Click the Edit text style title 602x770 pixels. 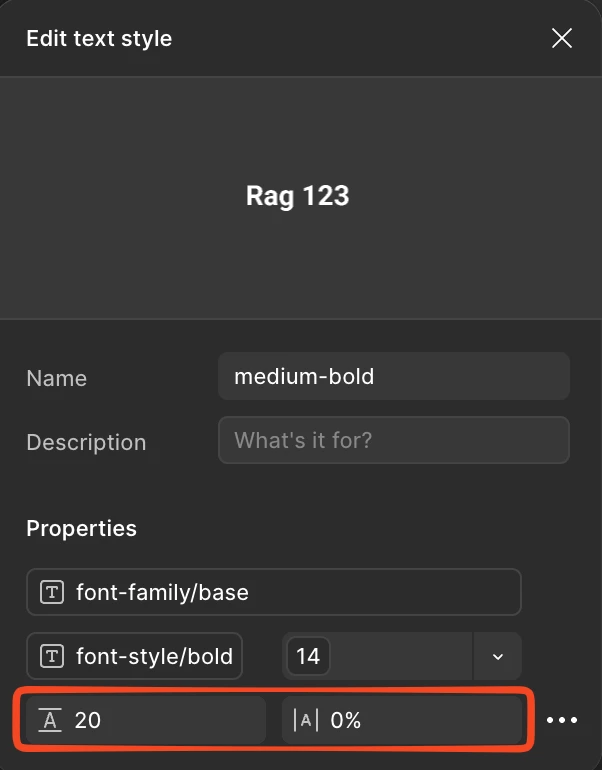(x=99, y=38)
